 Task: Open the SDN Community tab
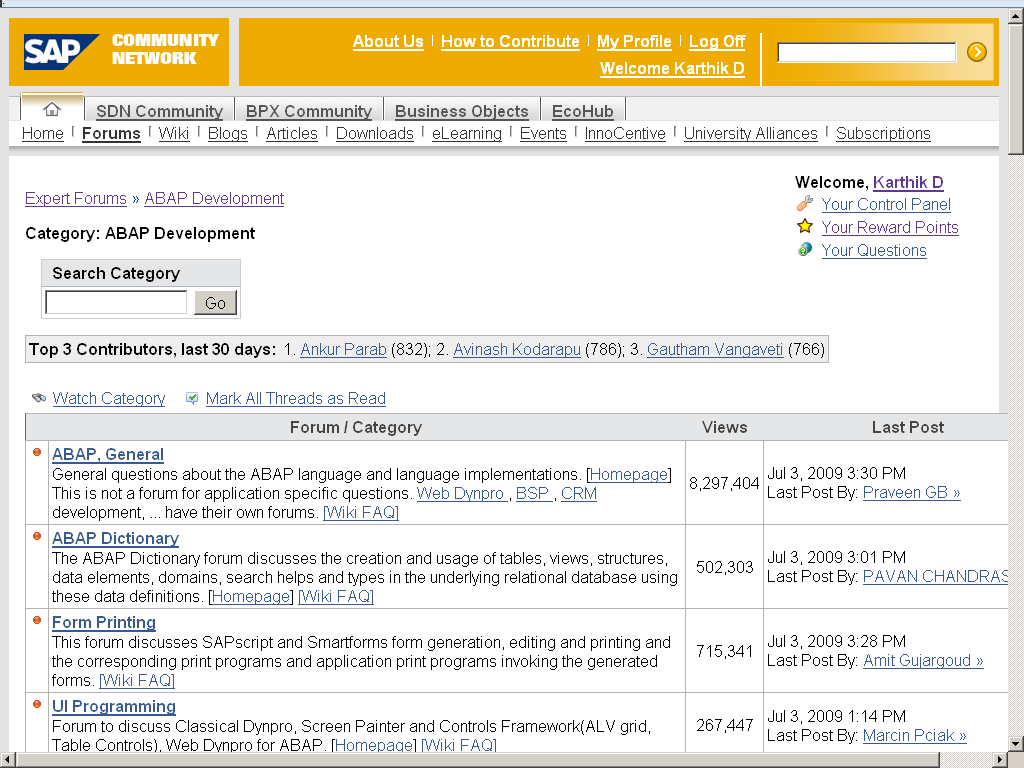[159, 111]
